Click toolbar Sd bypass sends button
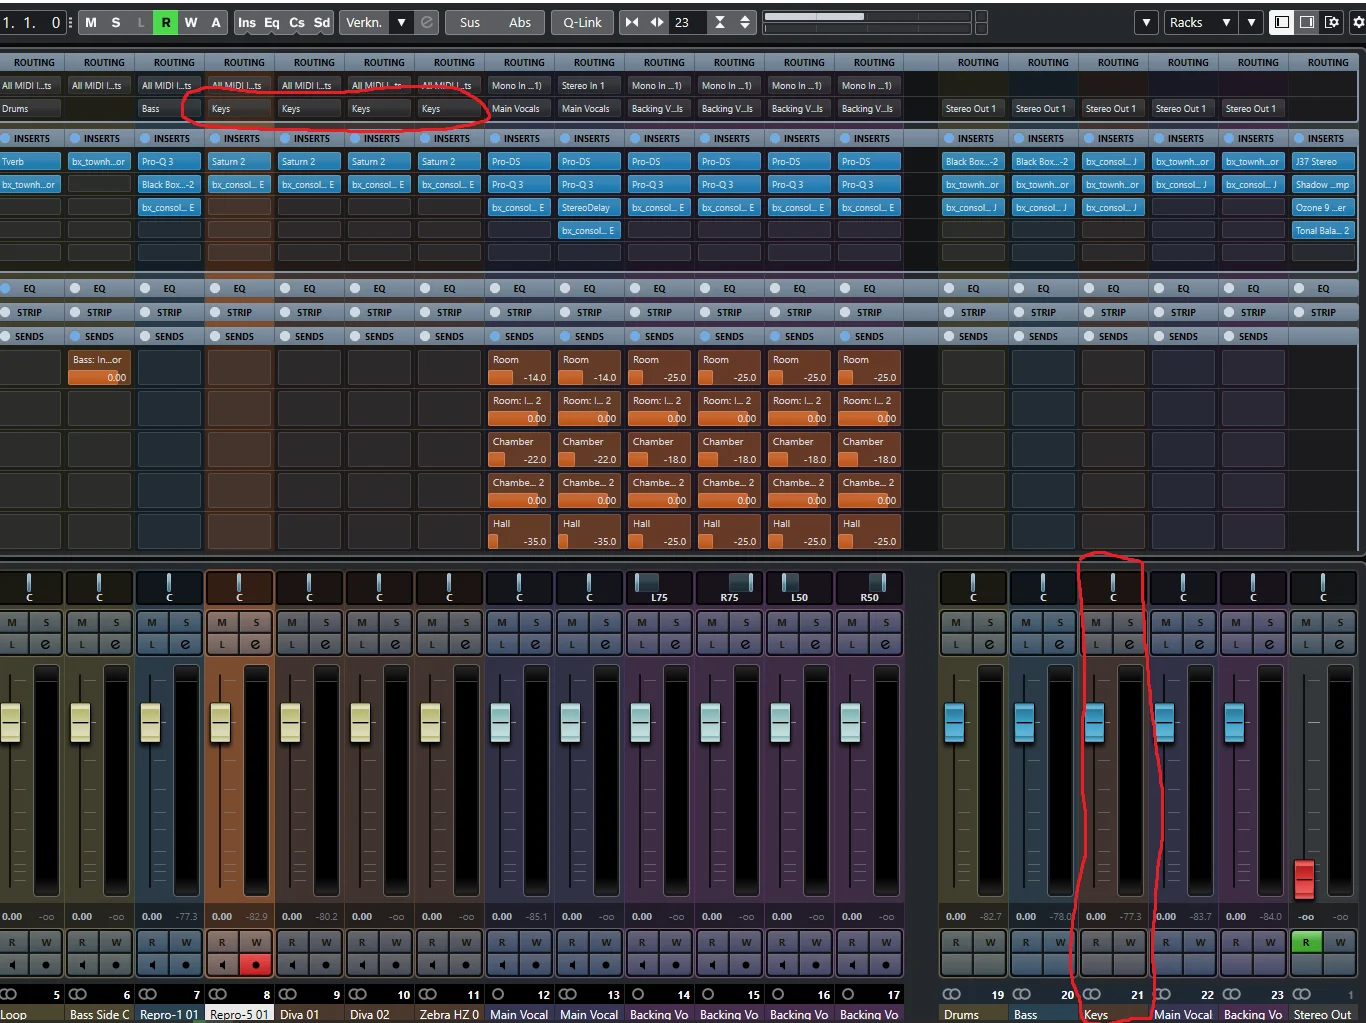The width and height of the screenshot is (1366, 1023). 321,22
